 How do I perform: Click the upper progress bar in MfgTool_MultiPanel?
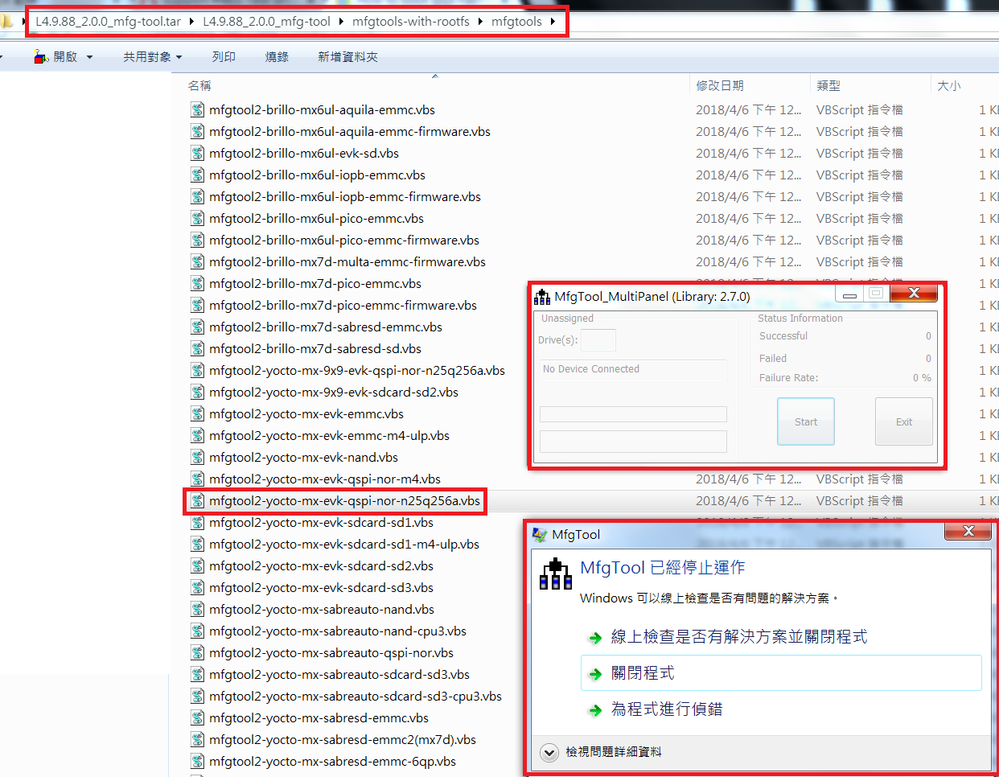tap(633, 414)
